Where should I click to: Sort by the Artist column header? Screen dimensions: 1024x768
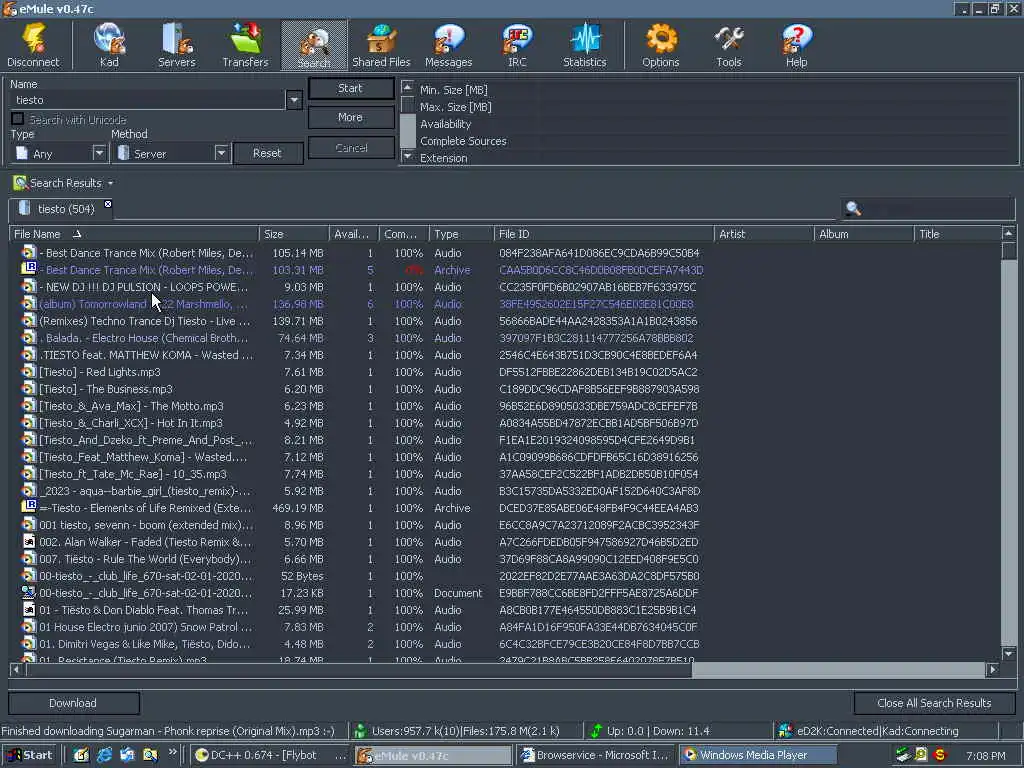point(764,234)
